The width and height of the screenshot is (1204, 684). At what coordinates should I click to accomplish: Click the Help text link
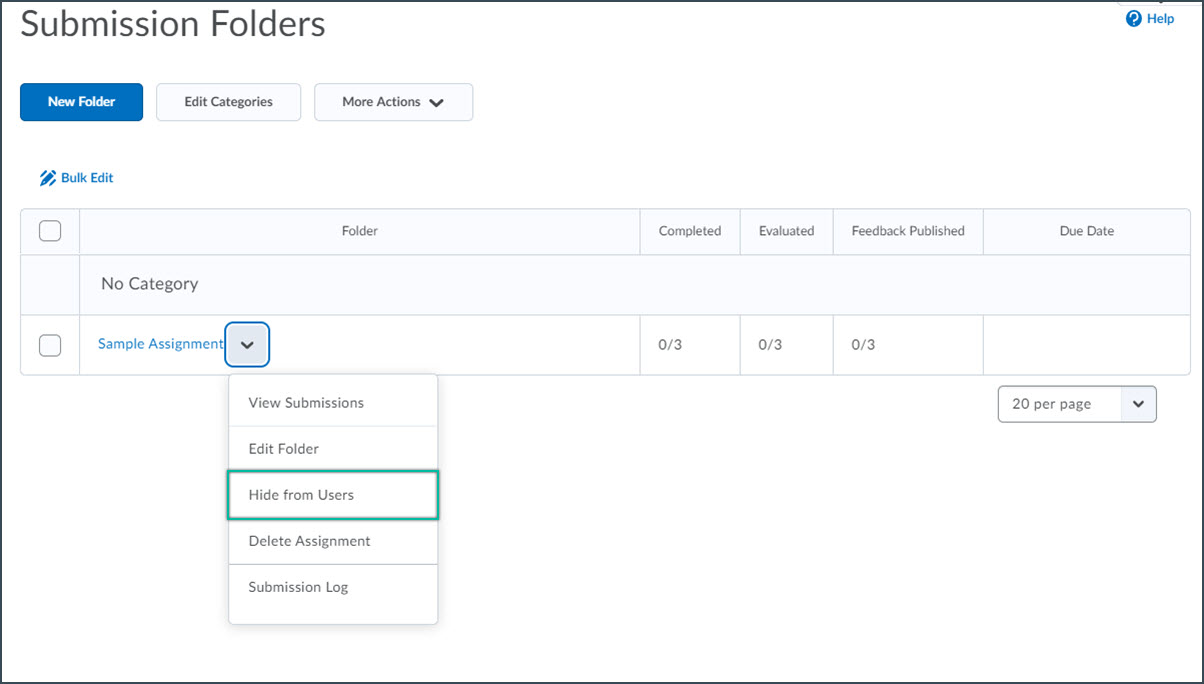click(1160, 19)
